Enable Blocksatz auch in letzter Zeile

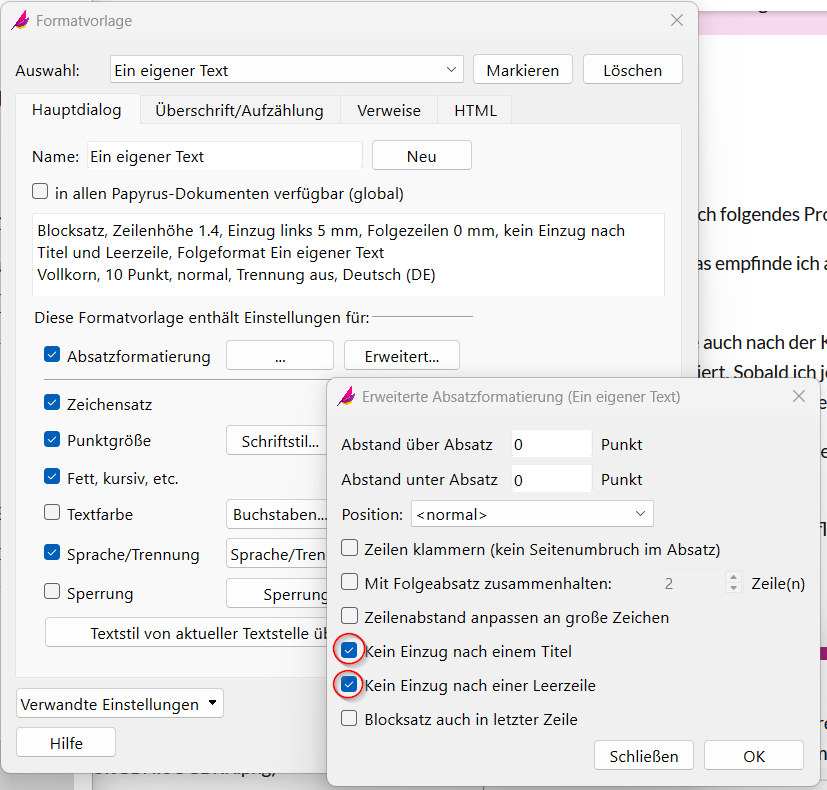click(349, 719)
